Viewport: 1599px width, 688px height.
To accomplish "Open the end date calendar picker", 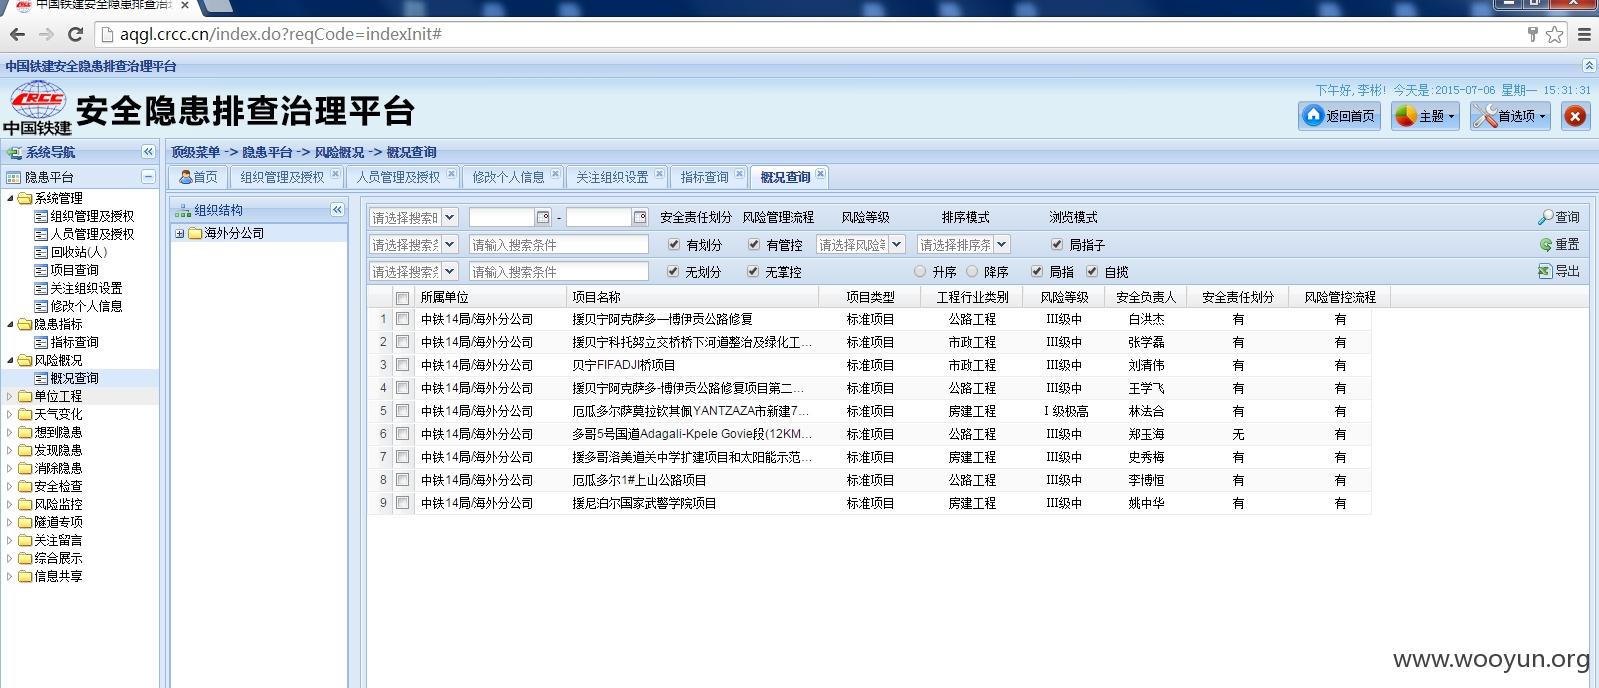I will [640, 217].
